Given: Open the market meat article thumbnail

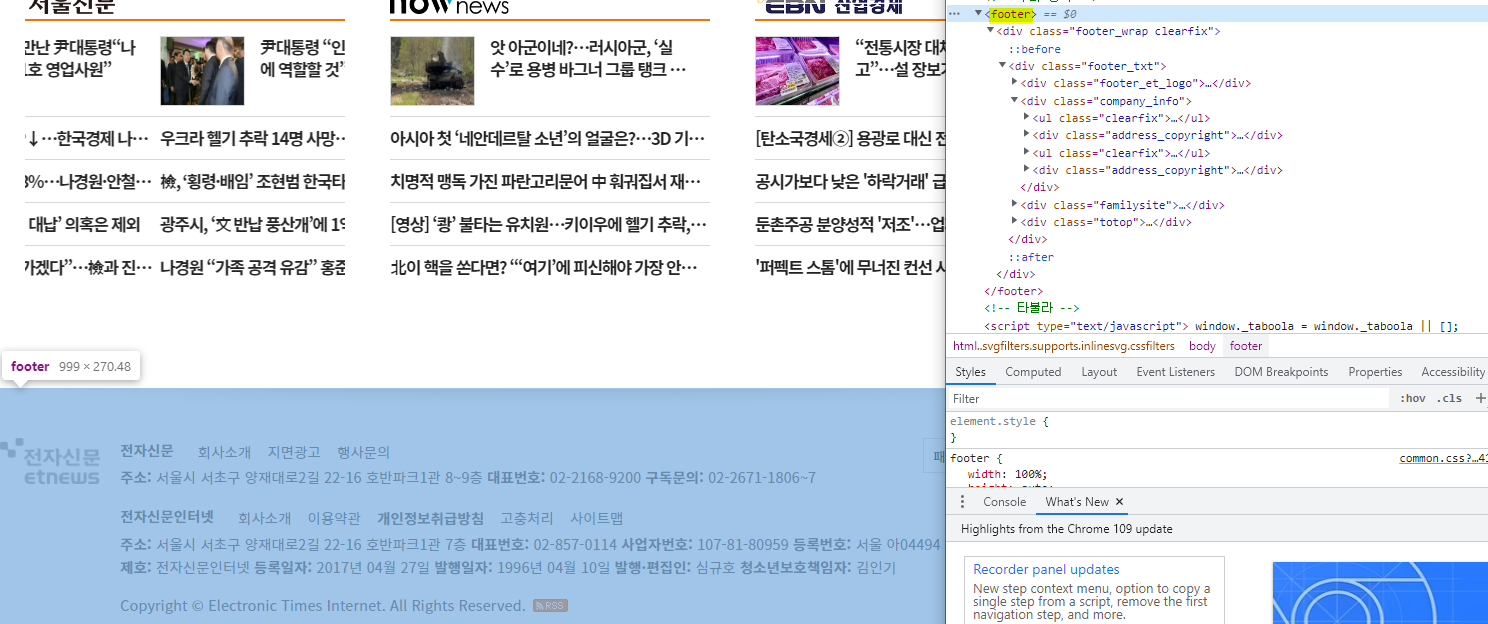Looking at the screenshot, I should point(797,71).
